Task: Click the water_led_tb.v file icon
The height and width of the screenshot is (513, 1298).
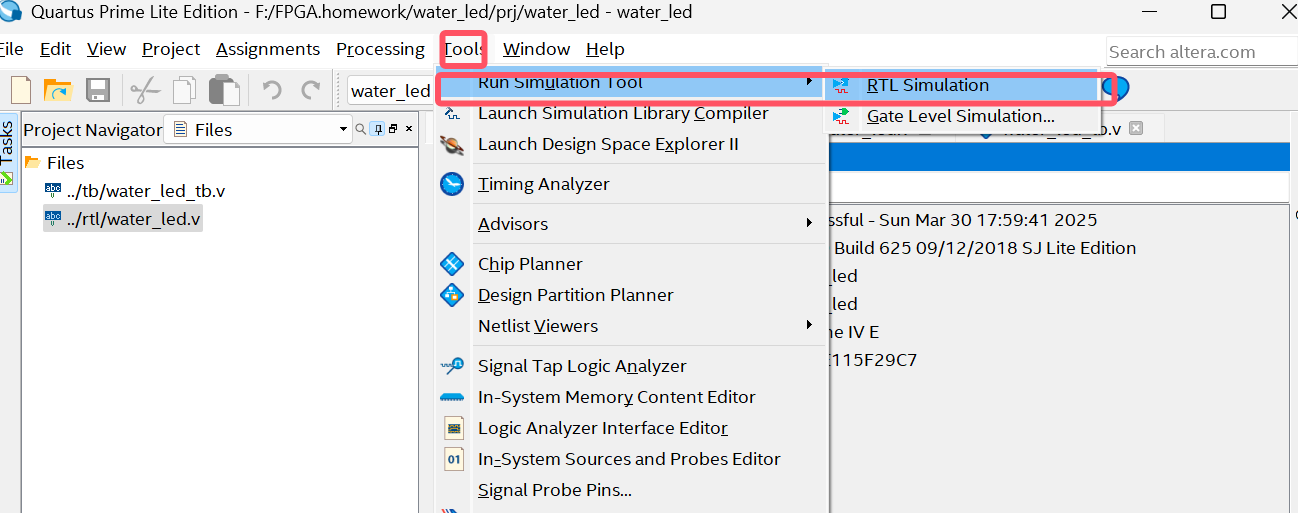Action: pyautogui.click(x=53, y=190)
